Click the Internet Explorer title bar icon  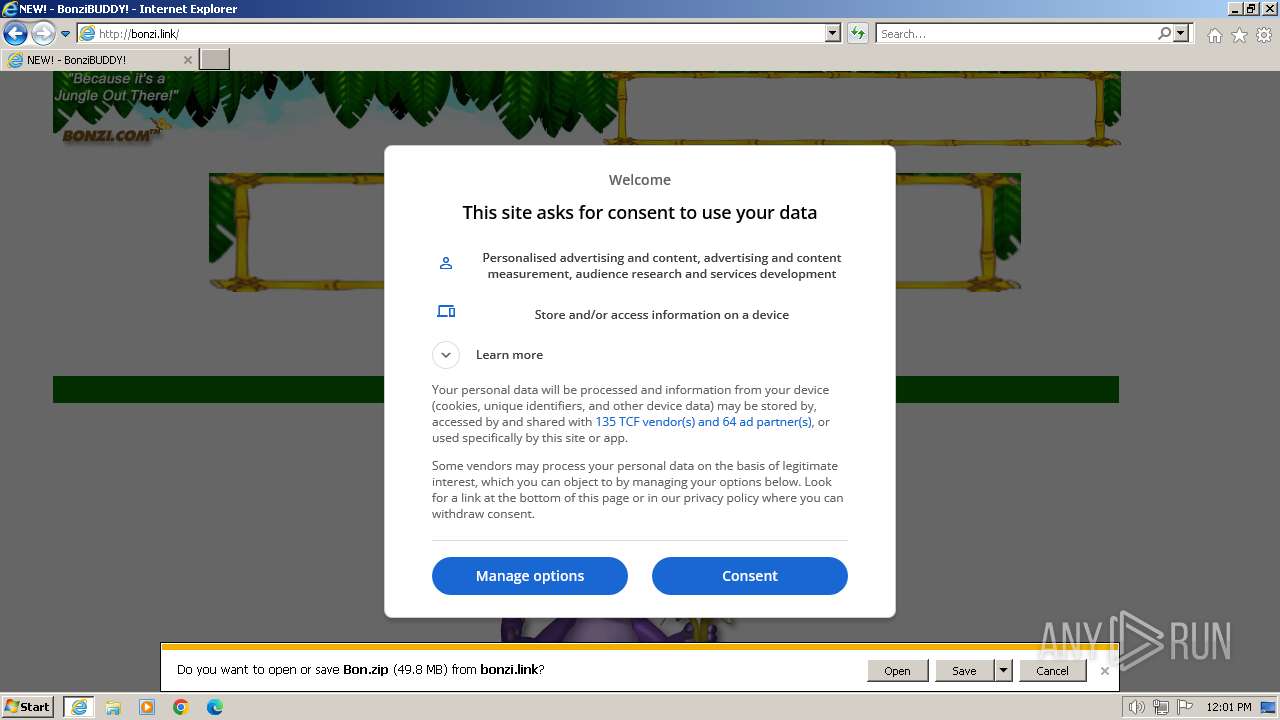tap(10, 9)
